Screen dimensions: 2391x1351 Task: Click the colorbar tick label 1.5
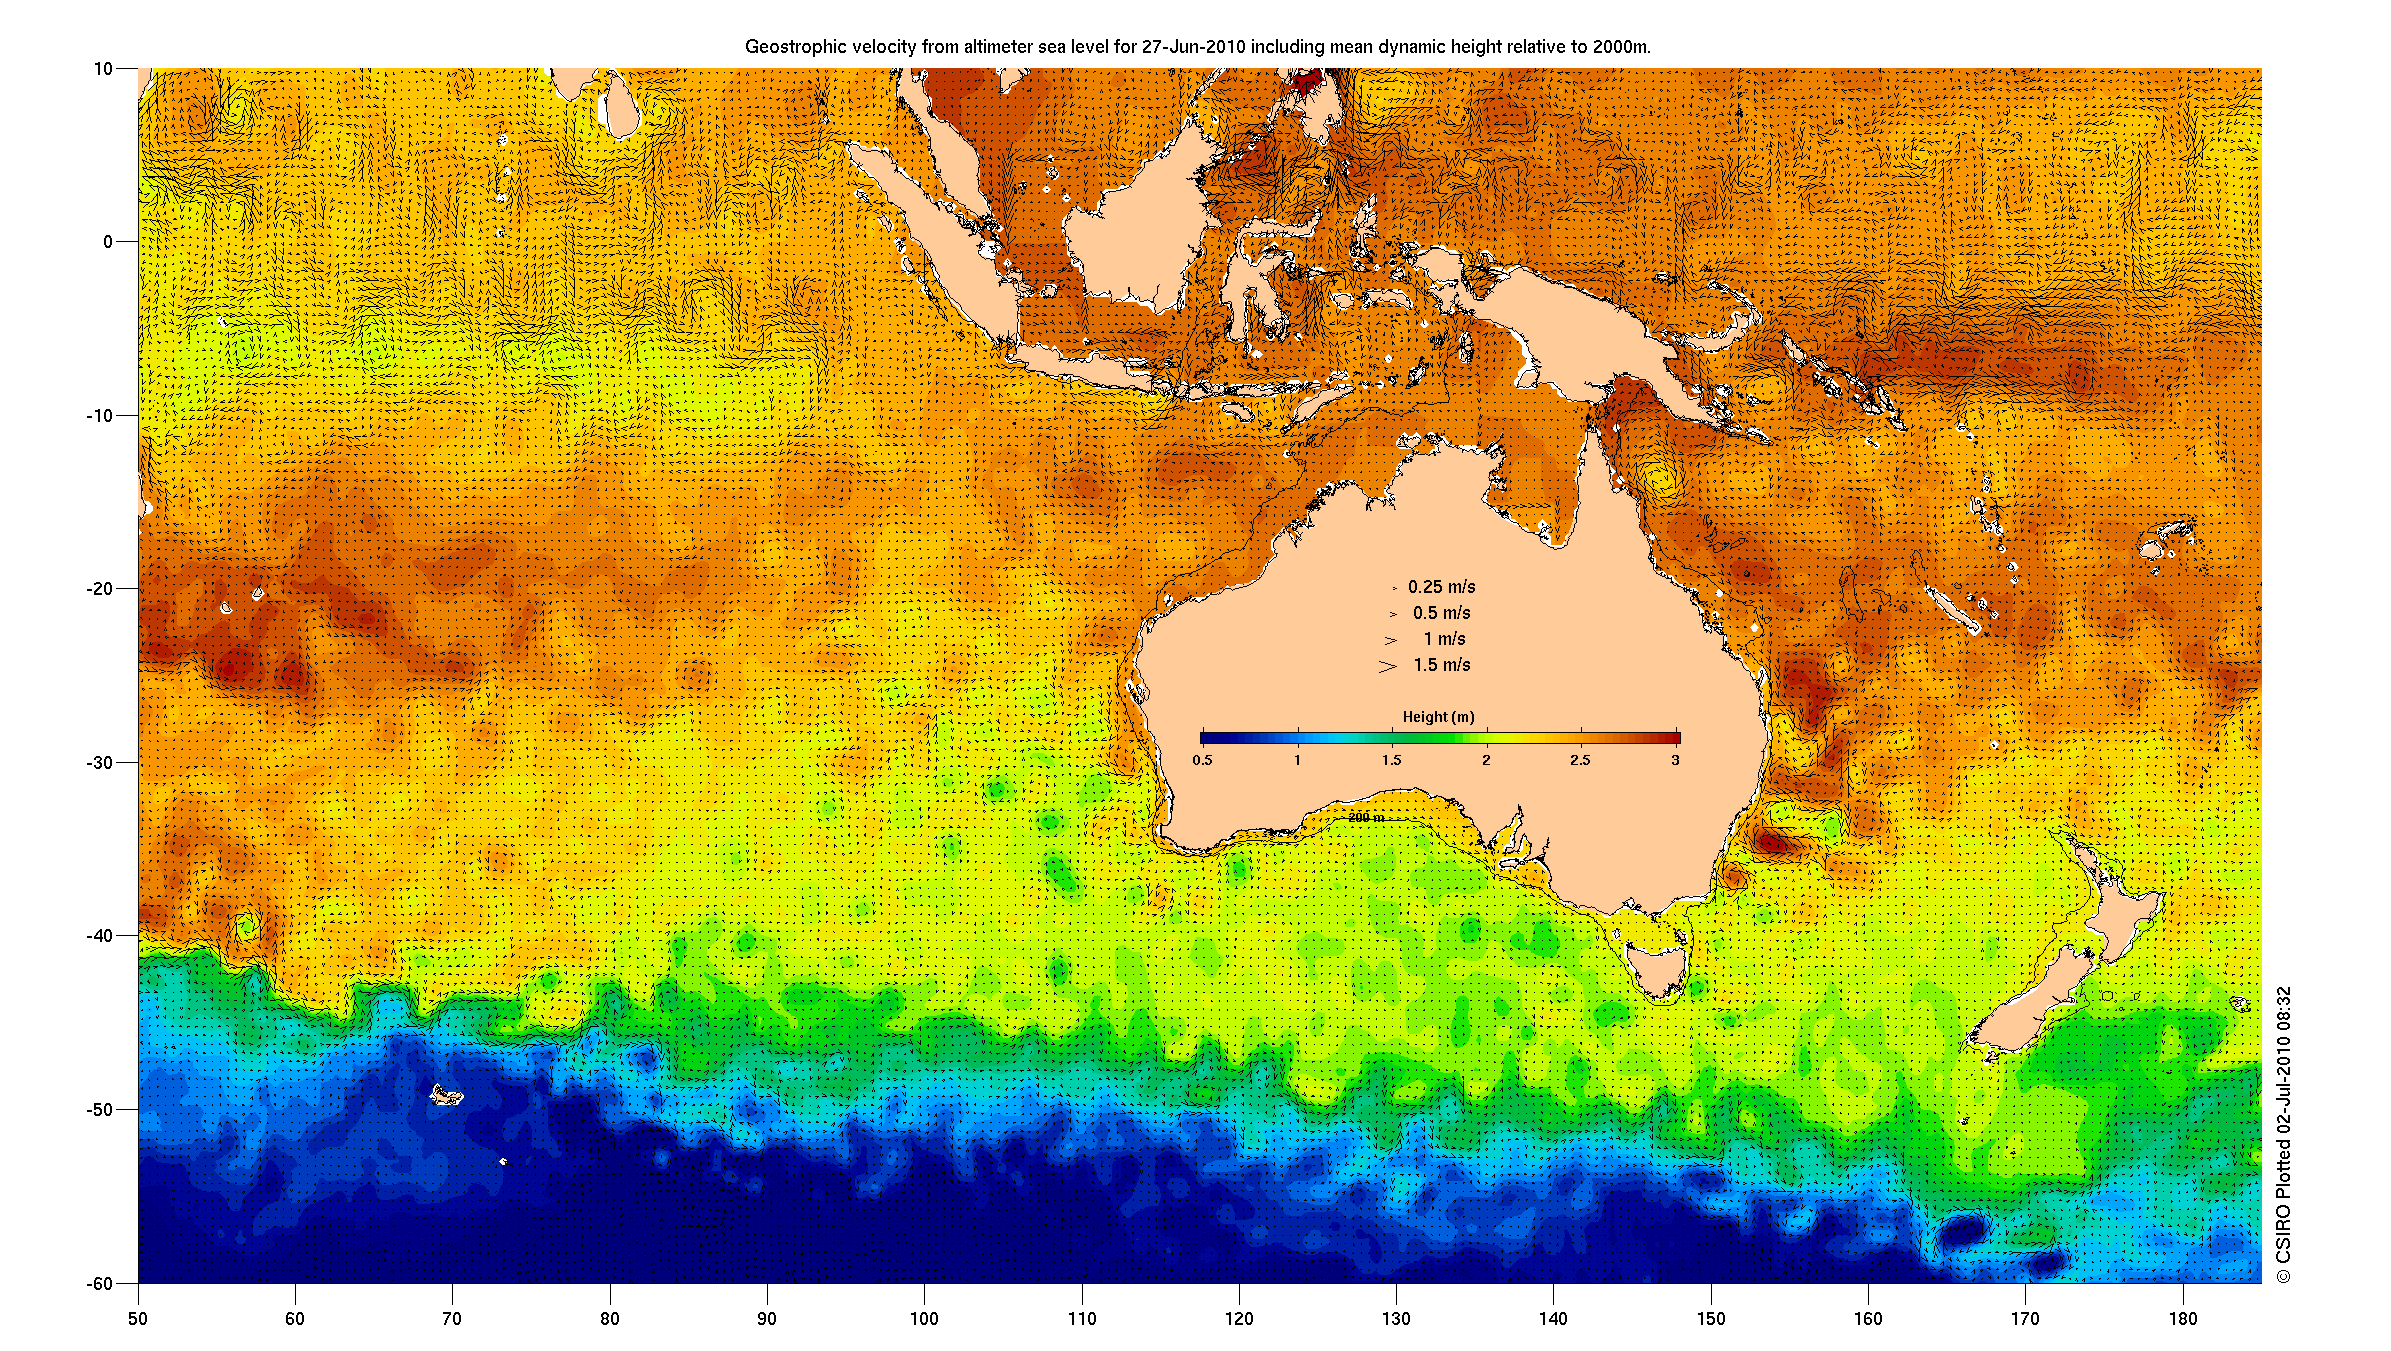1391,760
